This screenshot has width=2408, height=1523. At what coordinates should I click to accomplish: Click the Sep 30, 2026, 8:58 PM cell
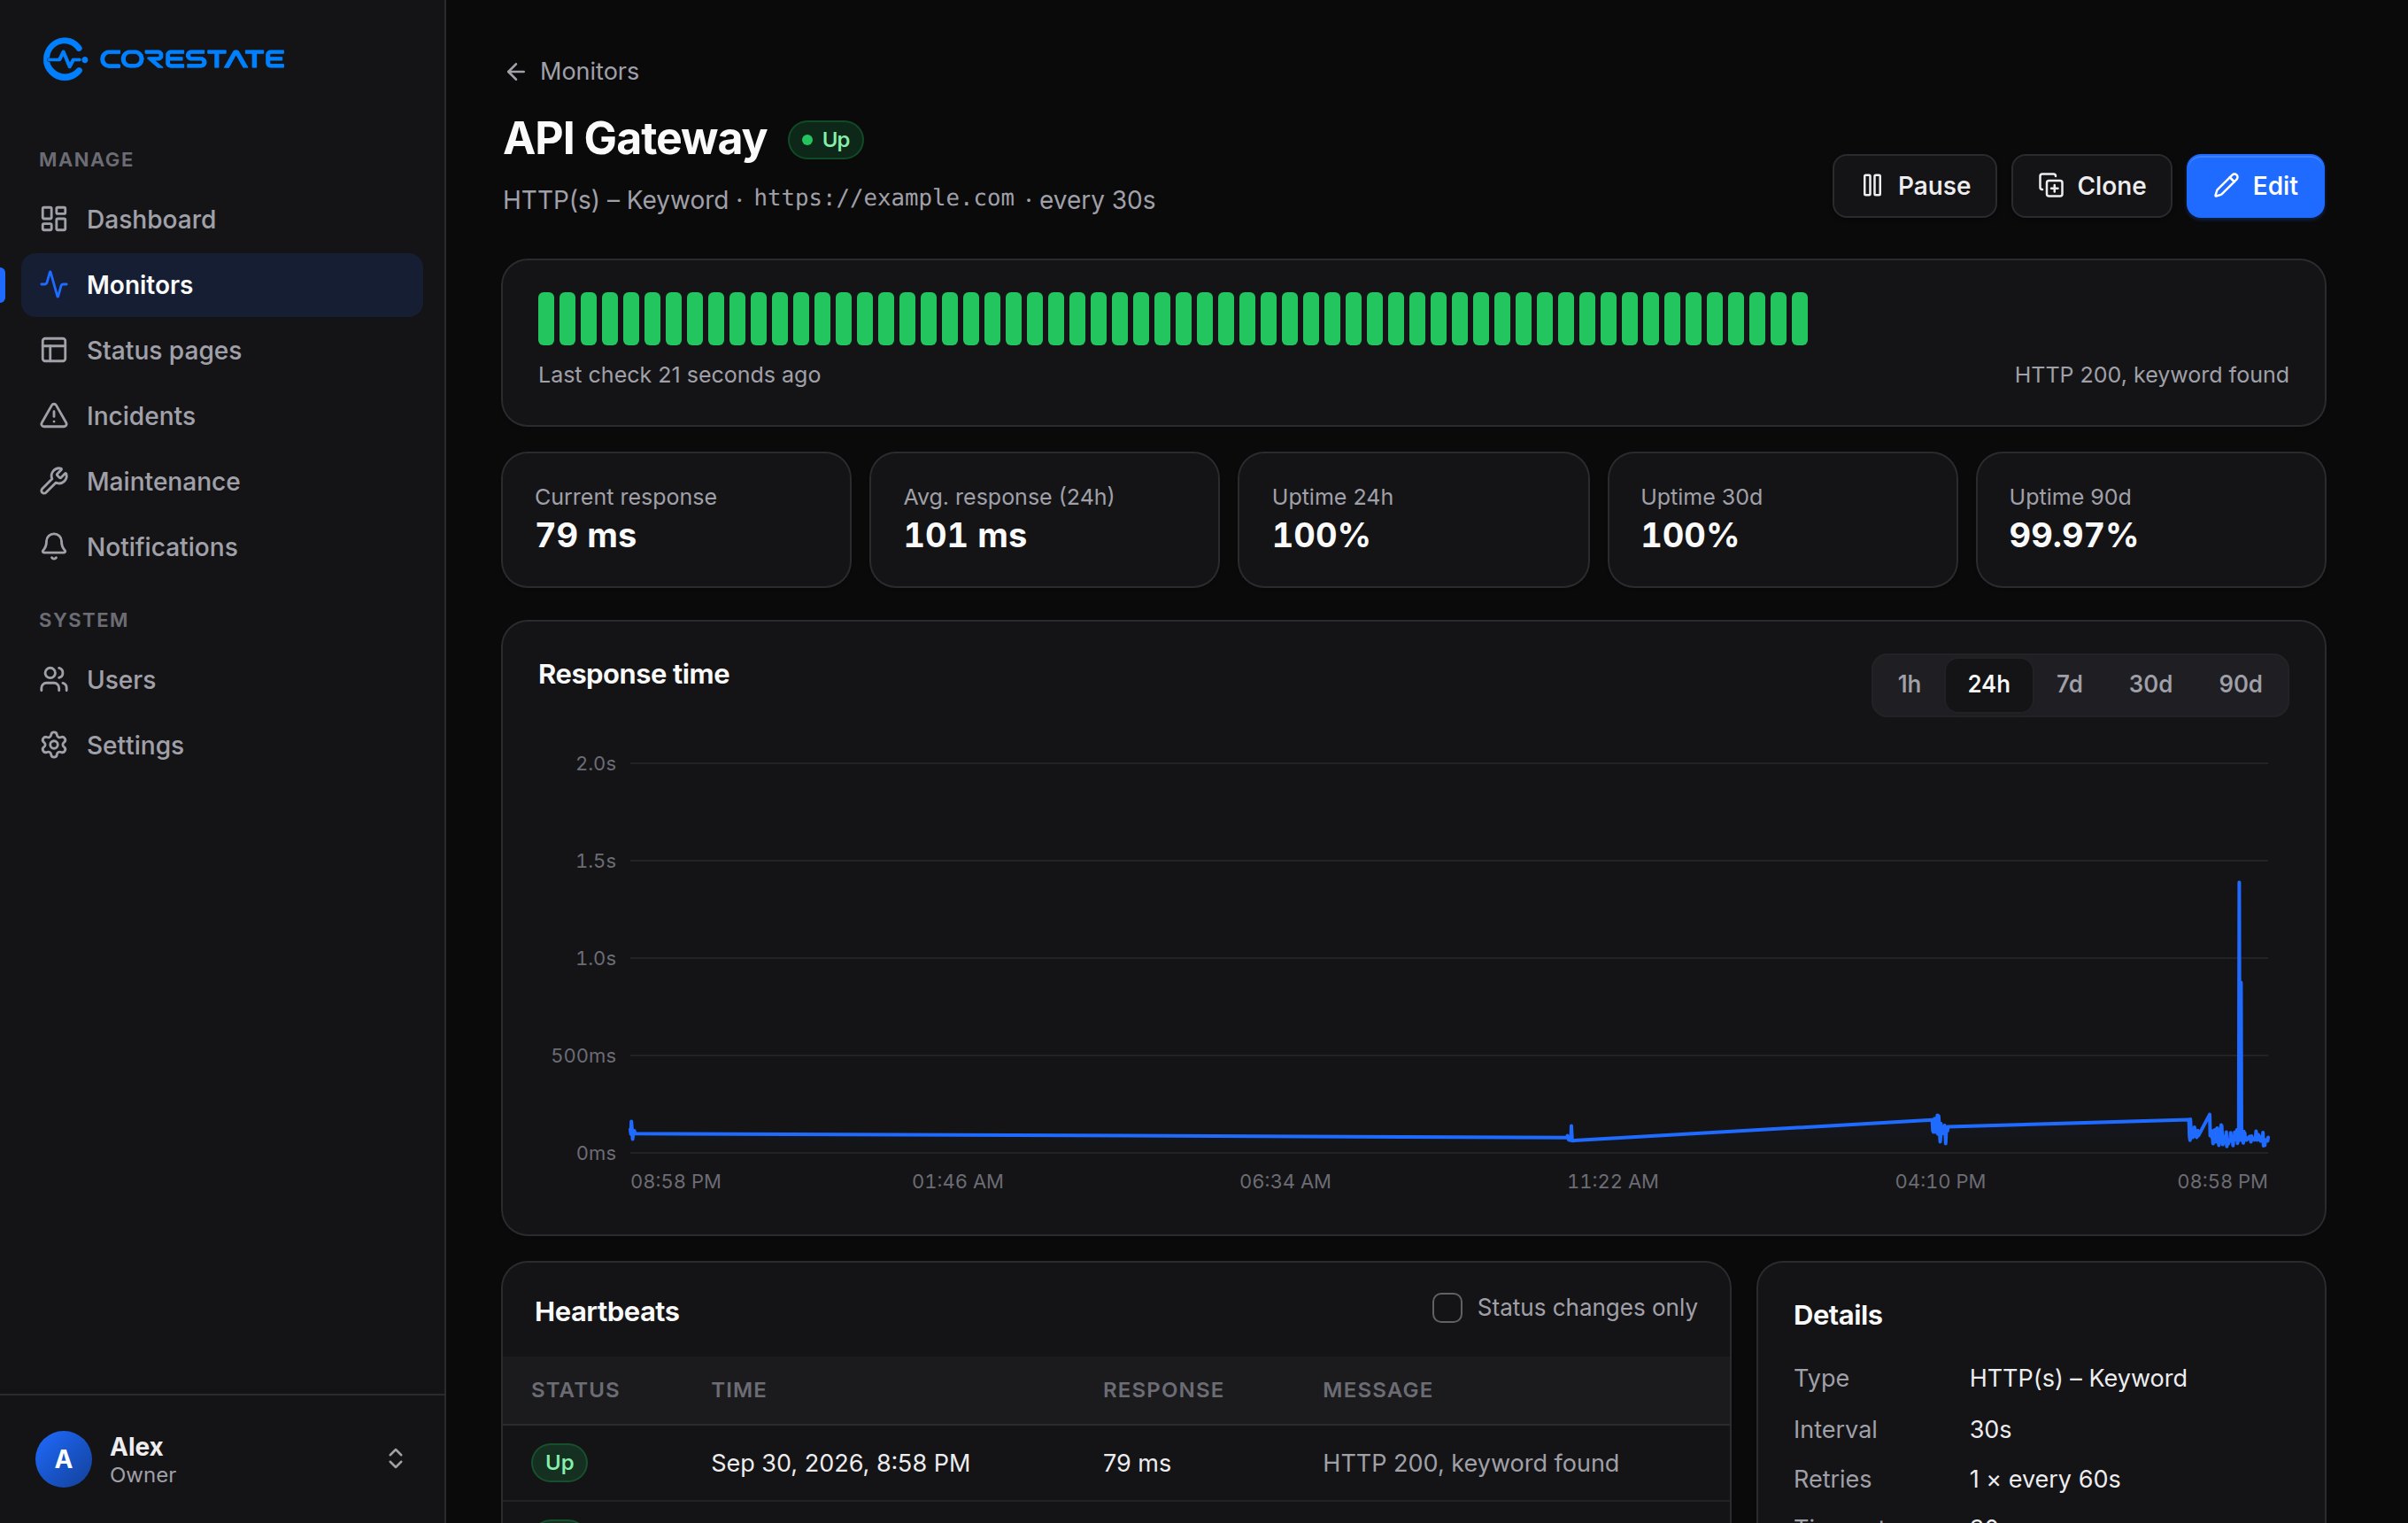(840, 1463)
